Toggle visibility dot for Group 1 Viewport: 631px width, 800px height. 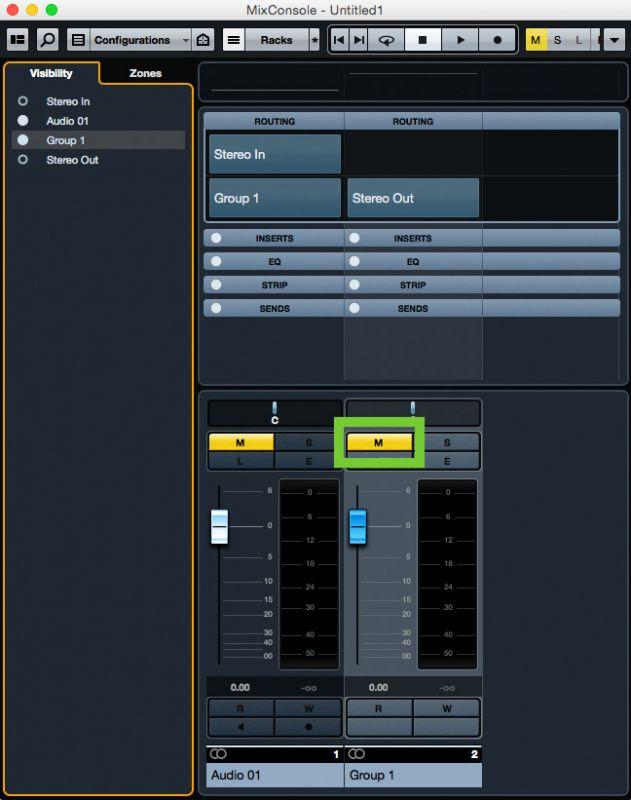[22, 140]
